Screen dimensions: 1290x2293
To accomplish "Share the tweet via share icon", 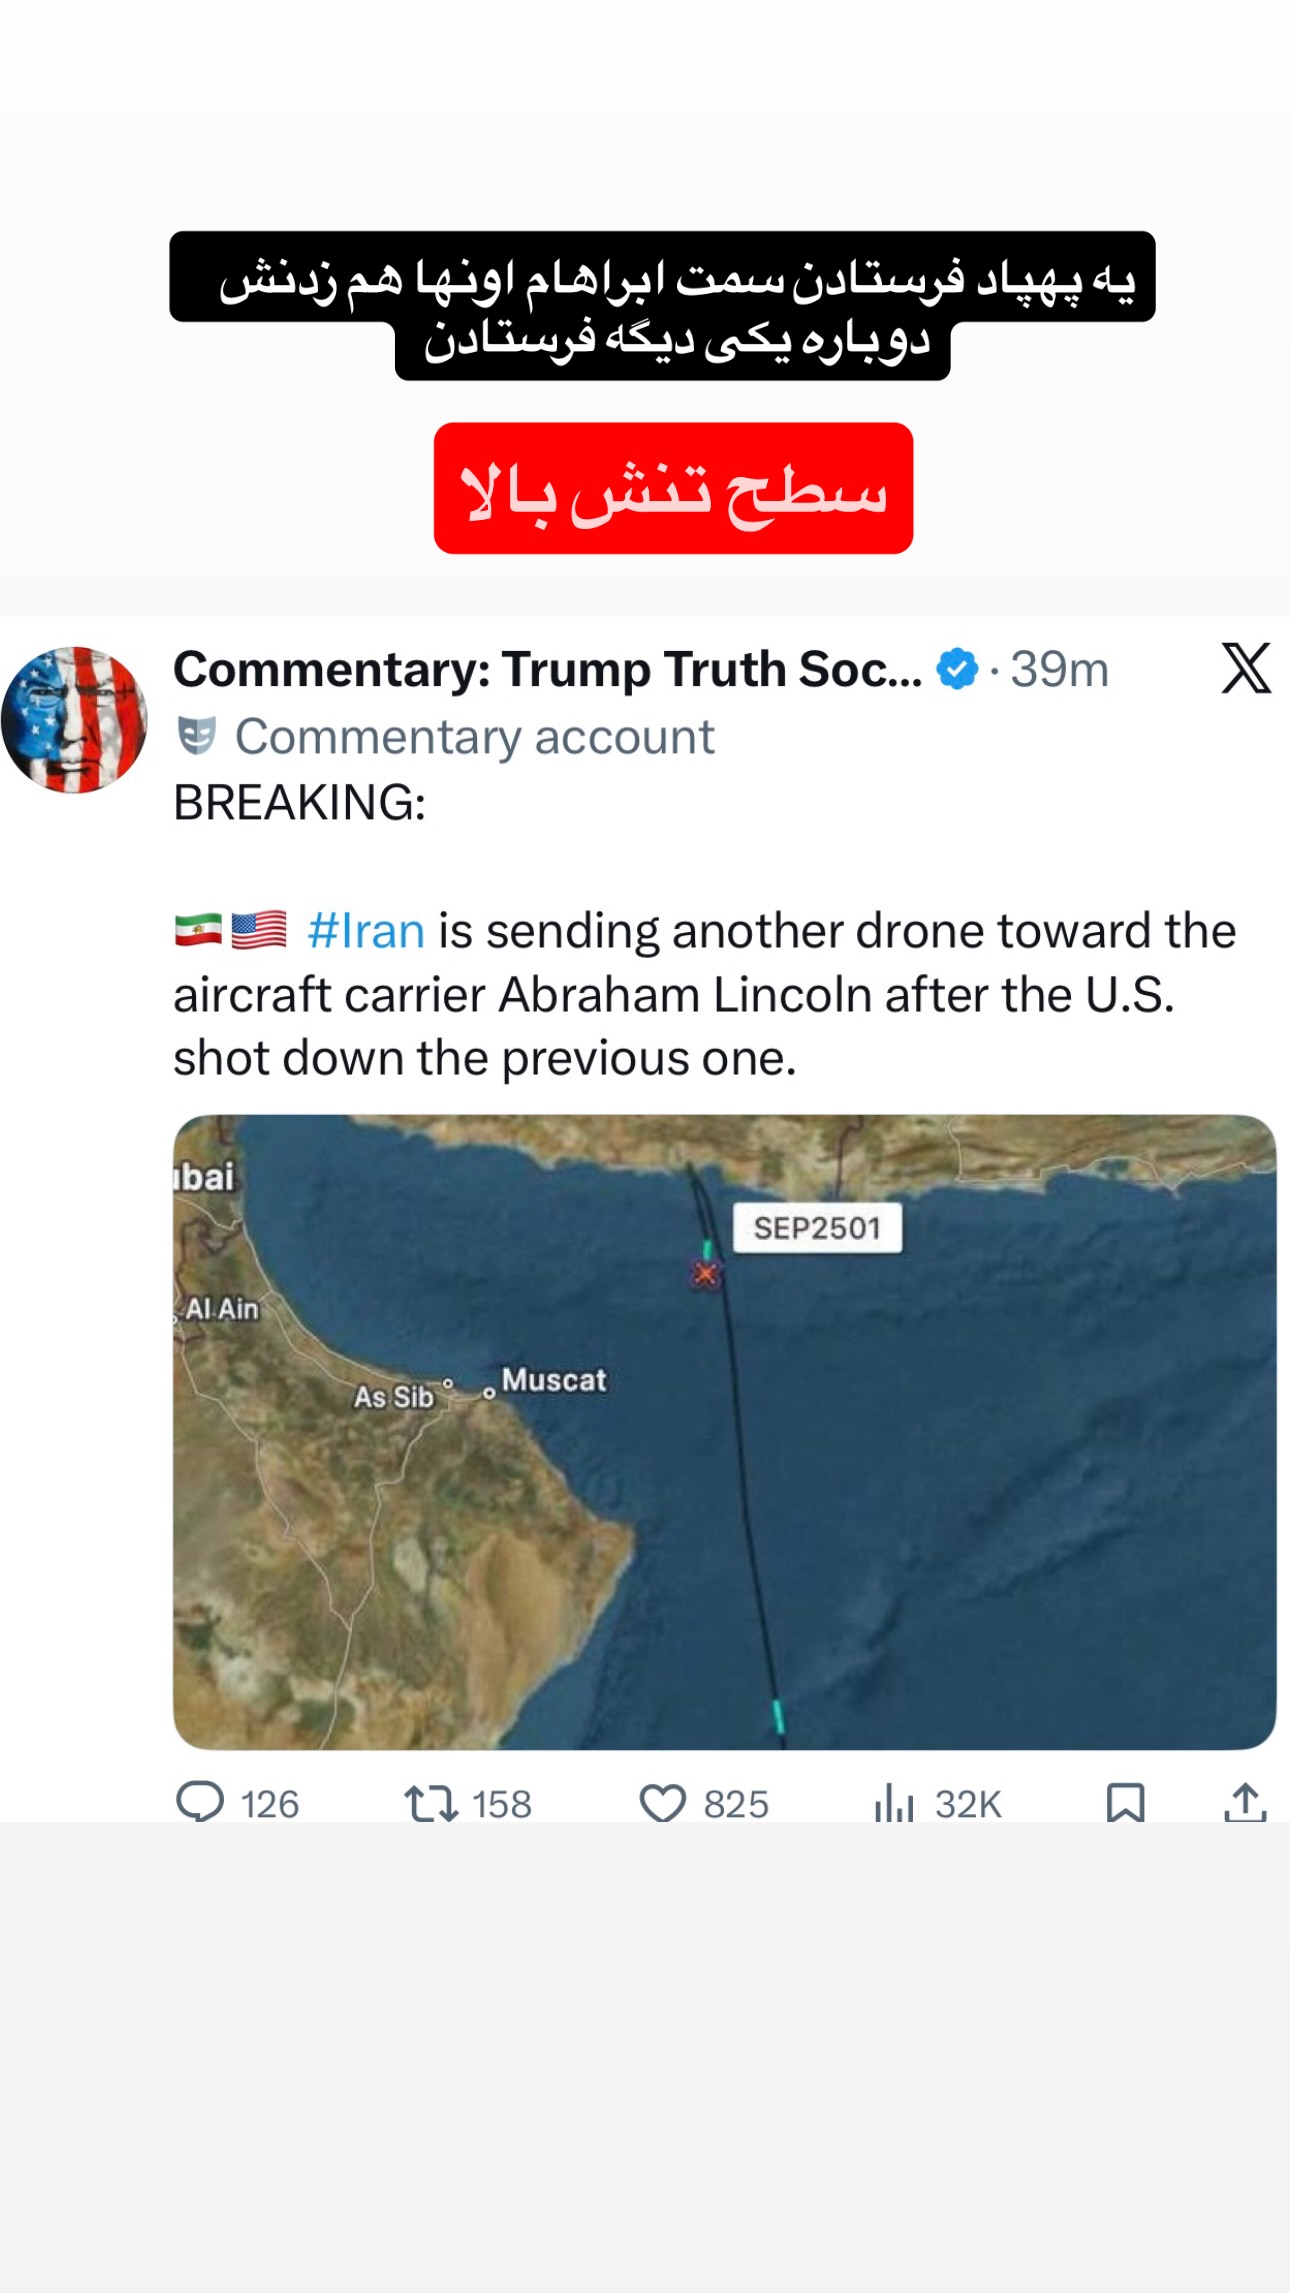I will (x=1245, y=1802).
